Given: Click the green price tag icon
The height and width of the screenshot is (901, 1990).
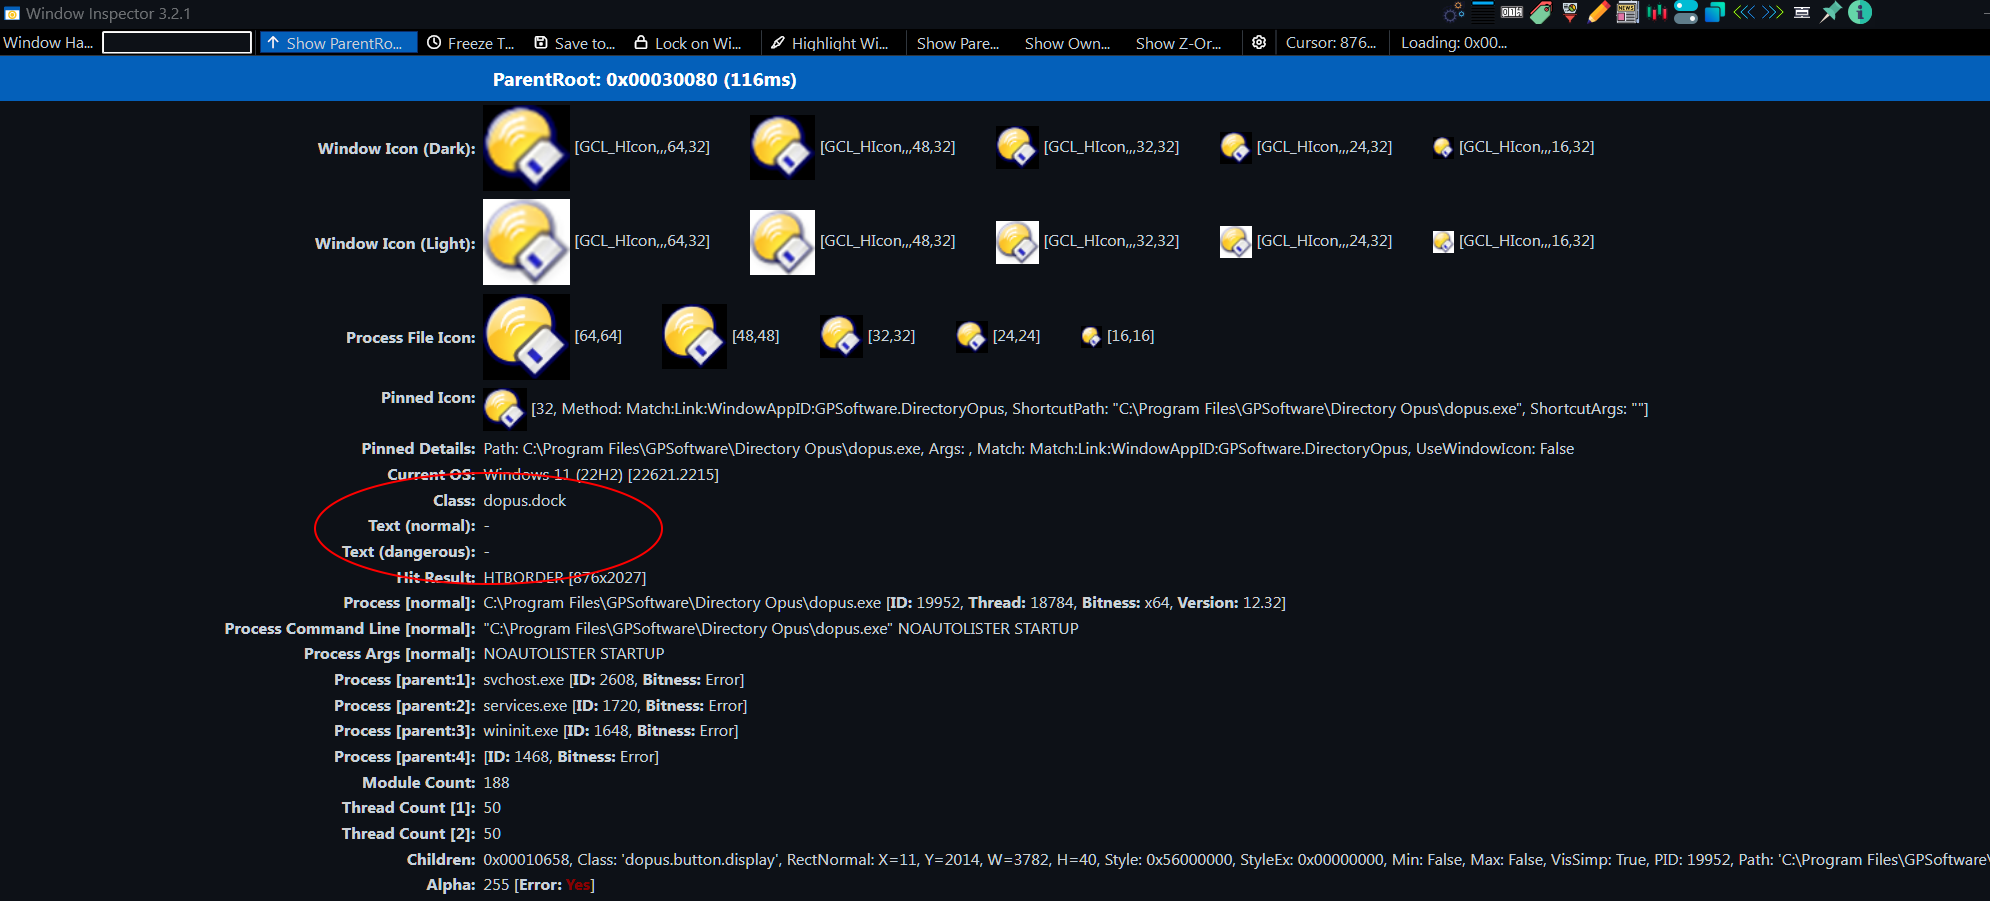Looking at the screenshot, I should pos(1541,12).
